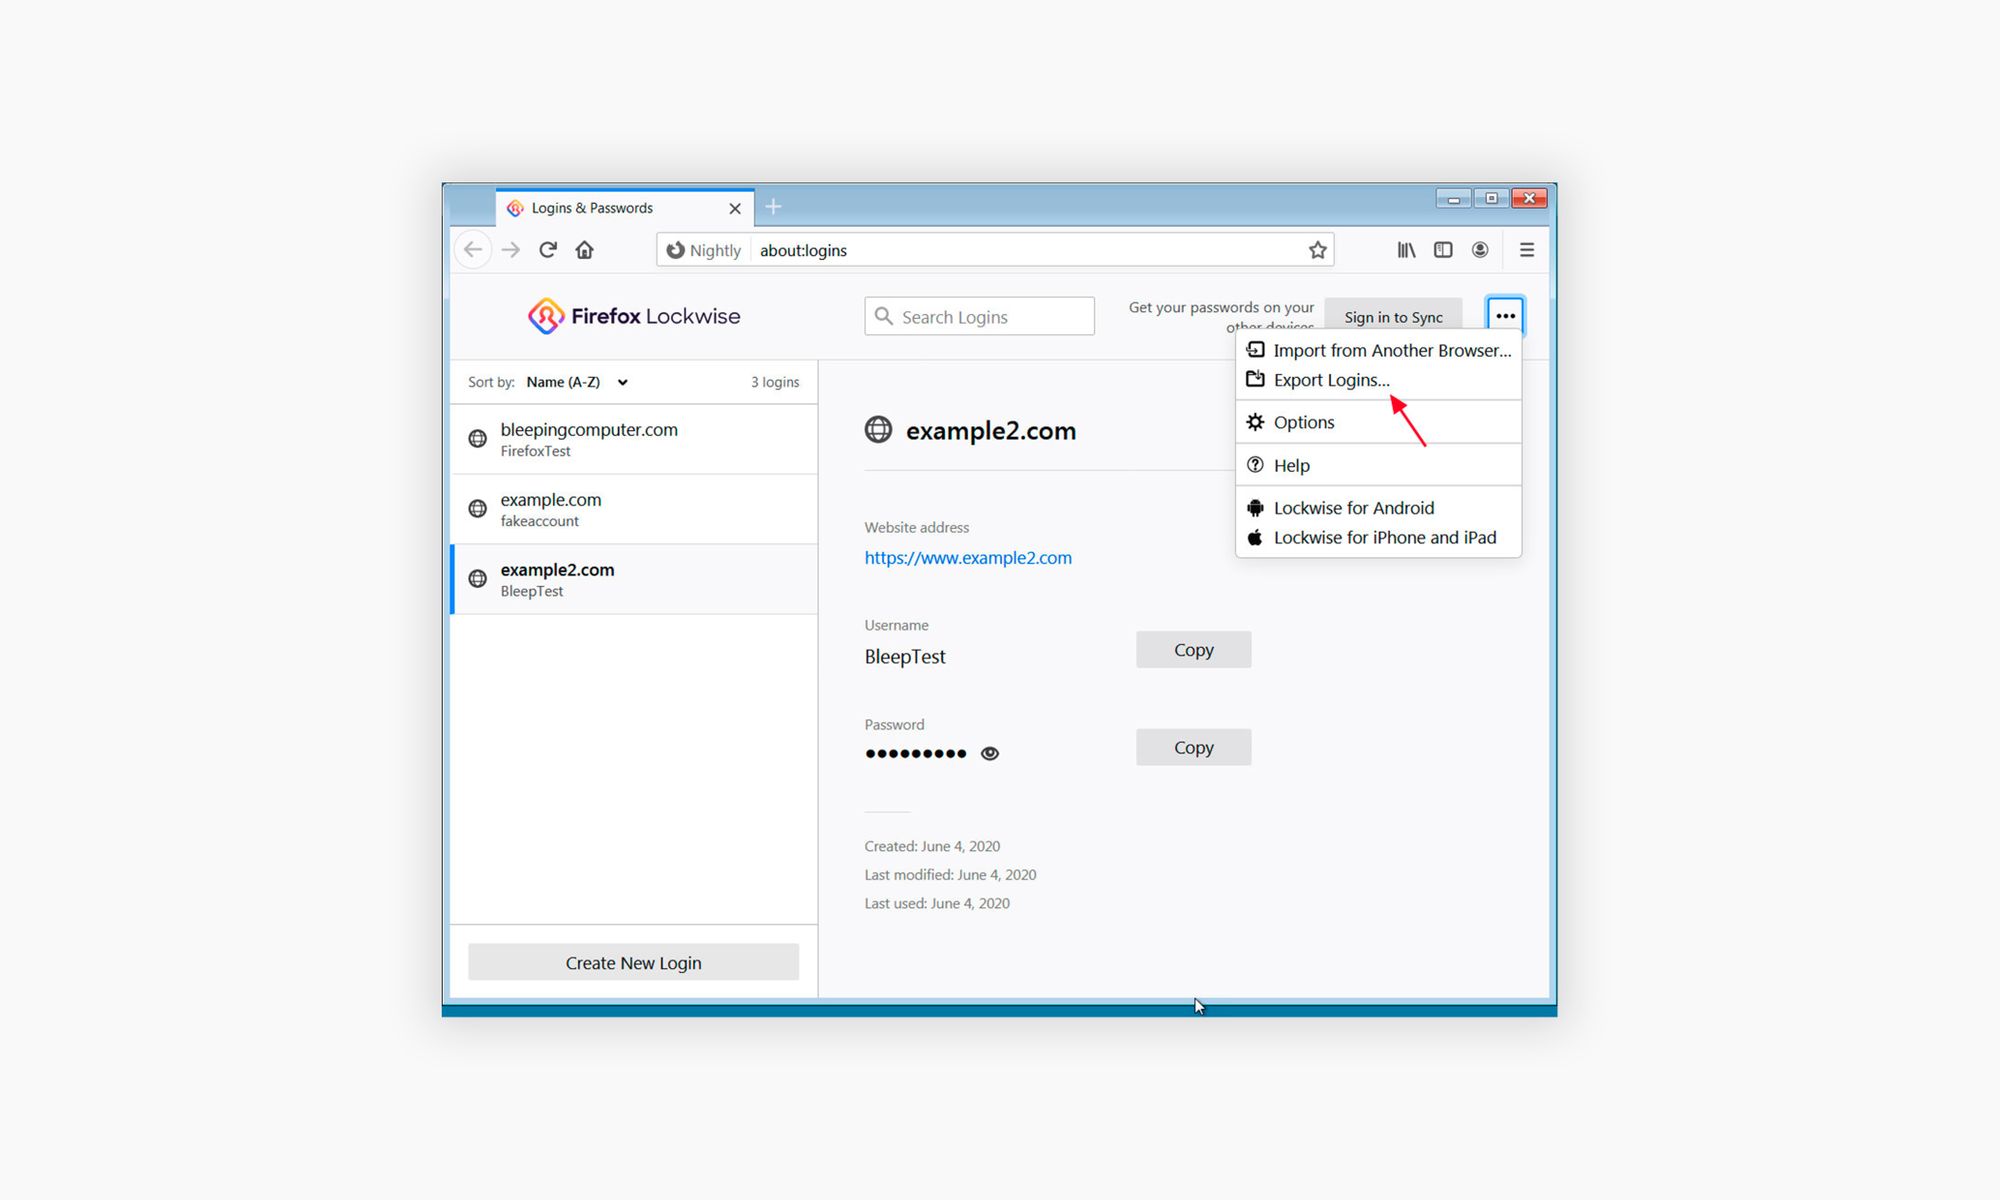Click Create New Login button
2000x1200 pixels.
(633, 961)
